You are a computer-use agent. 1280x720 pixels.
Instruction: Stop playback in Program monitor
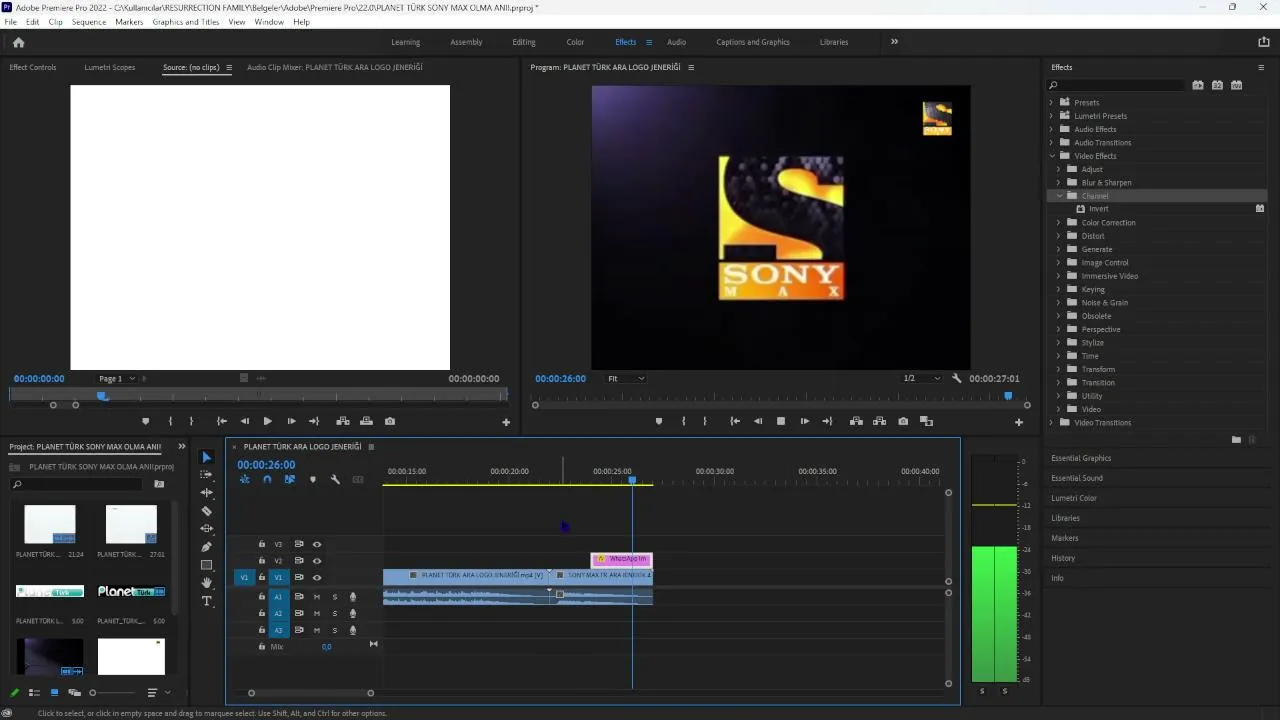[781, 421]
